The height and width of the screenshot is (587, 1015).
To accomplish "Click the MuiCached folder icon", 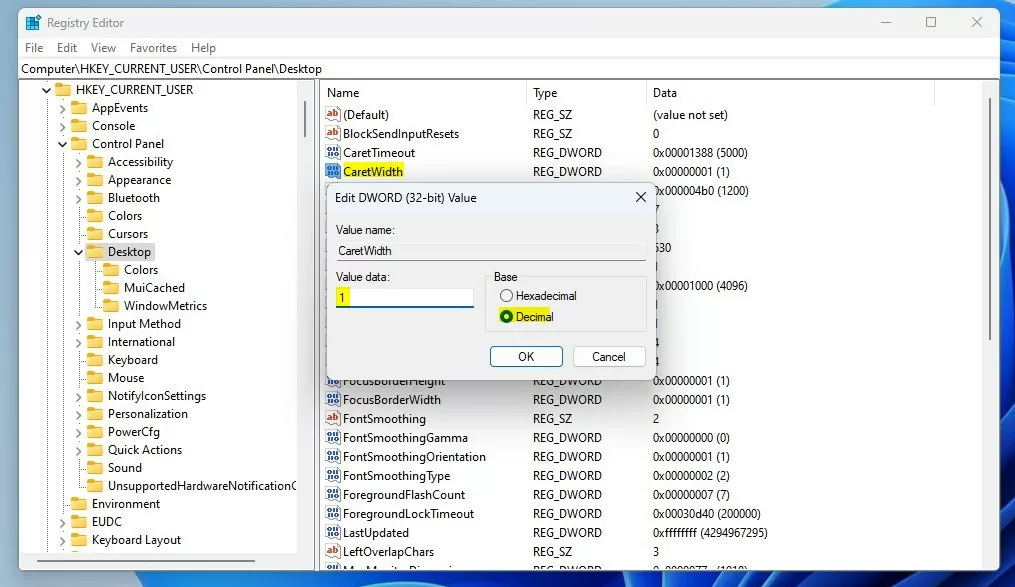I will [x=111, y=287].
